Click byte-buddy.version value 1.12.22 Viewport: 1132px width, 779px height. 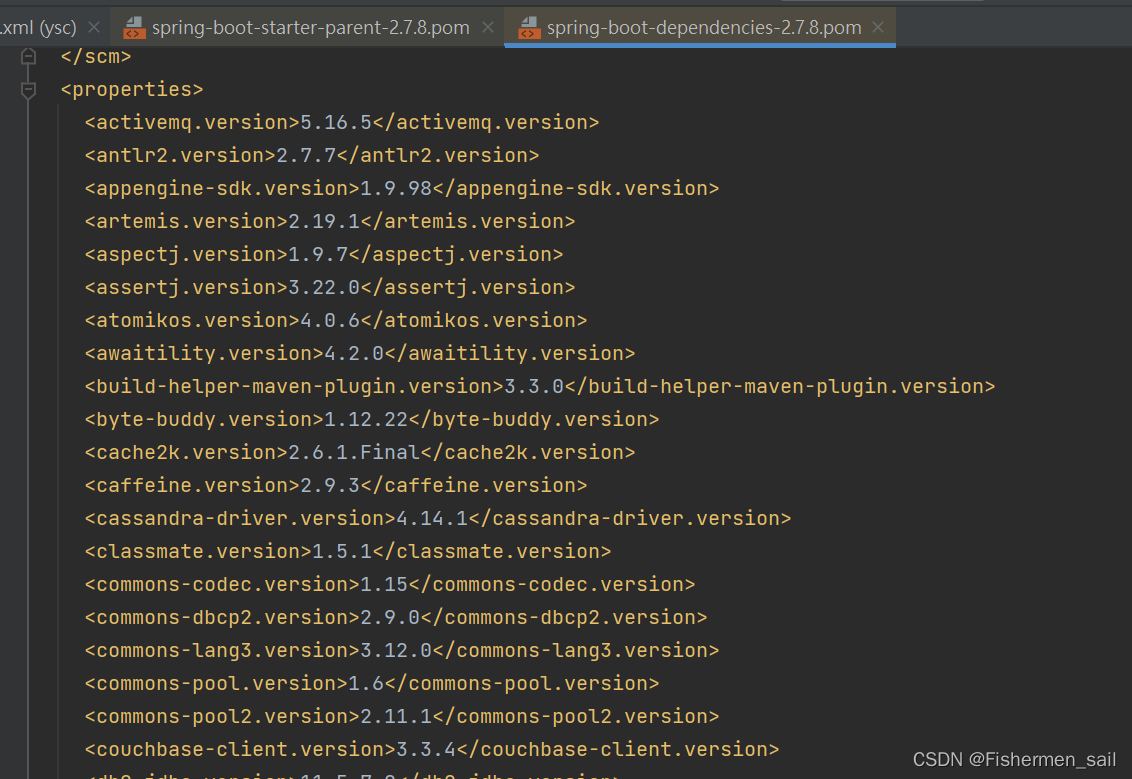(x=366, y=419)
